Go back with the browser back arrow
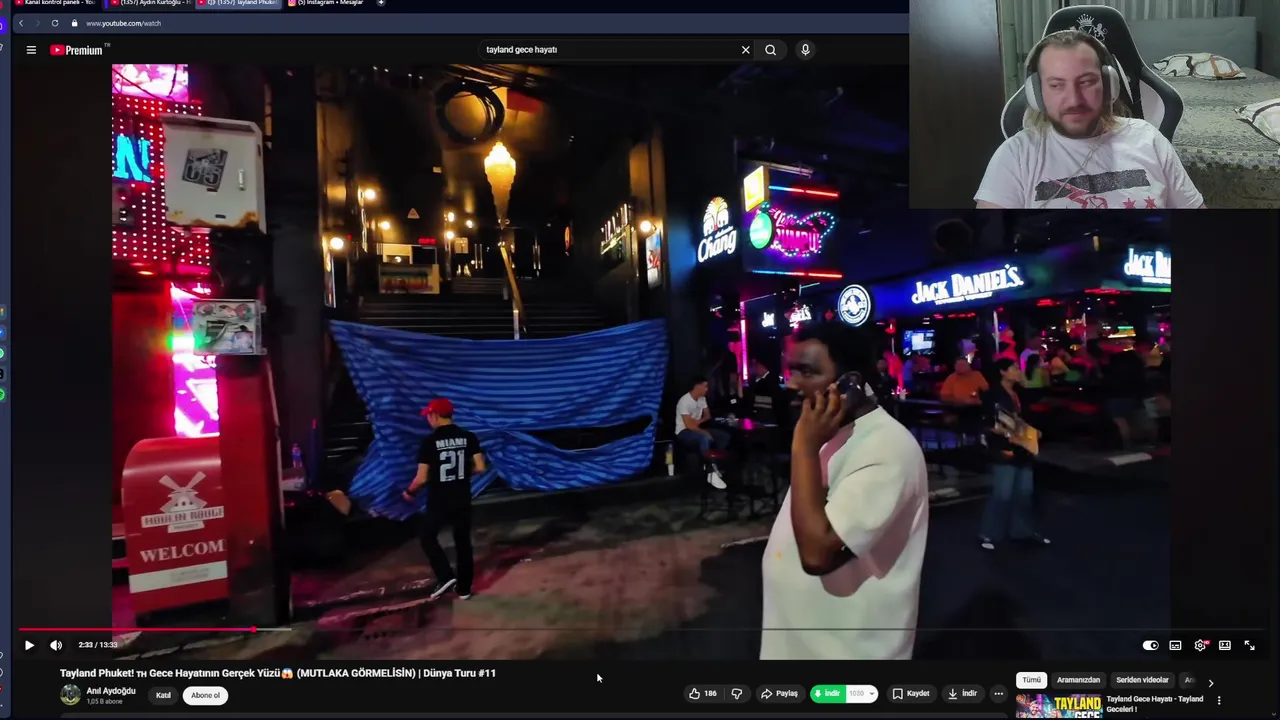1280x720 pixels. point(21,23)
